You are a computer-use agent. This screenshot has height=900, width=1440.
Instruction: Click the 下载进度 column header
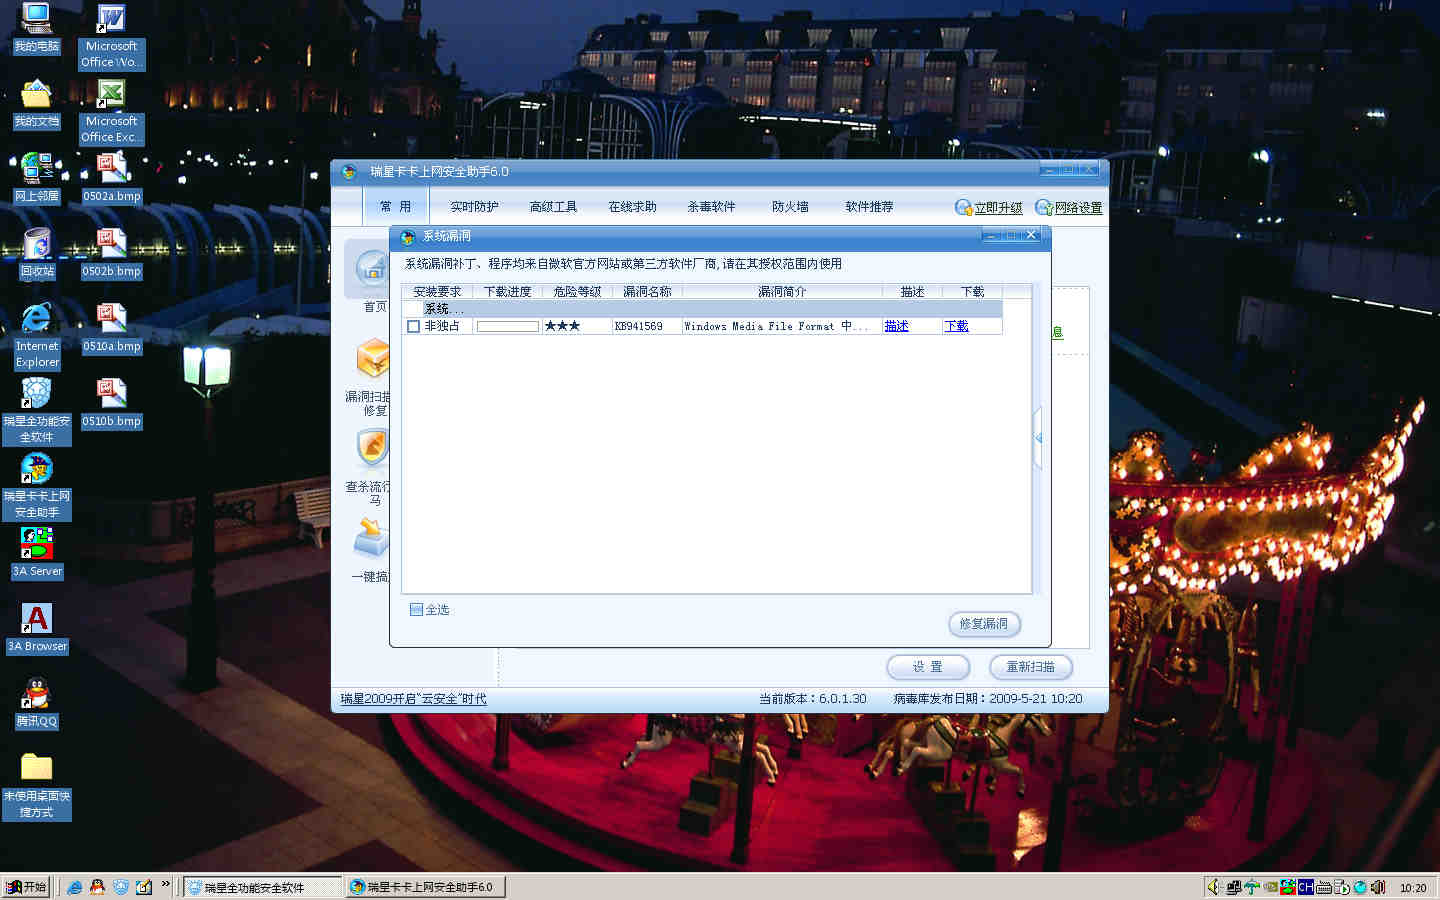point(507,292)
